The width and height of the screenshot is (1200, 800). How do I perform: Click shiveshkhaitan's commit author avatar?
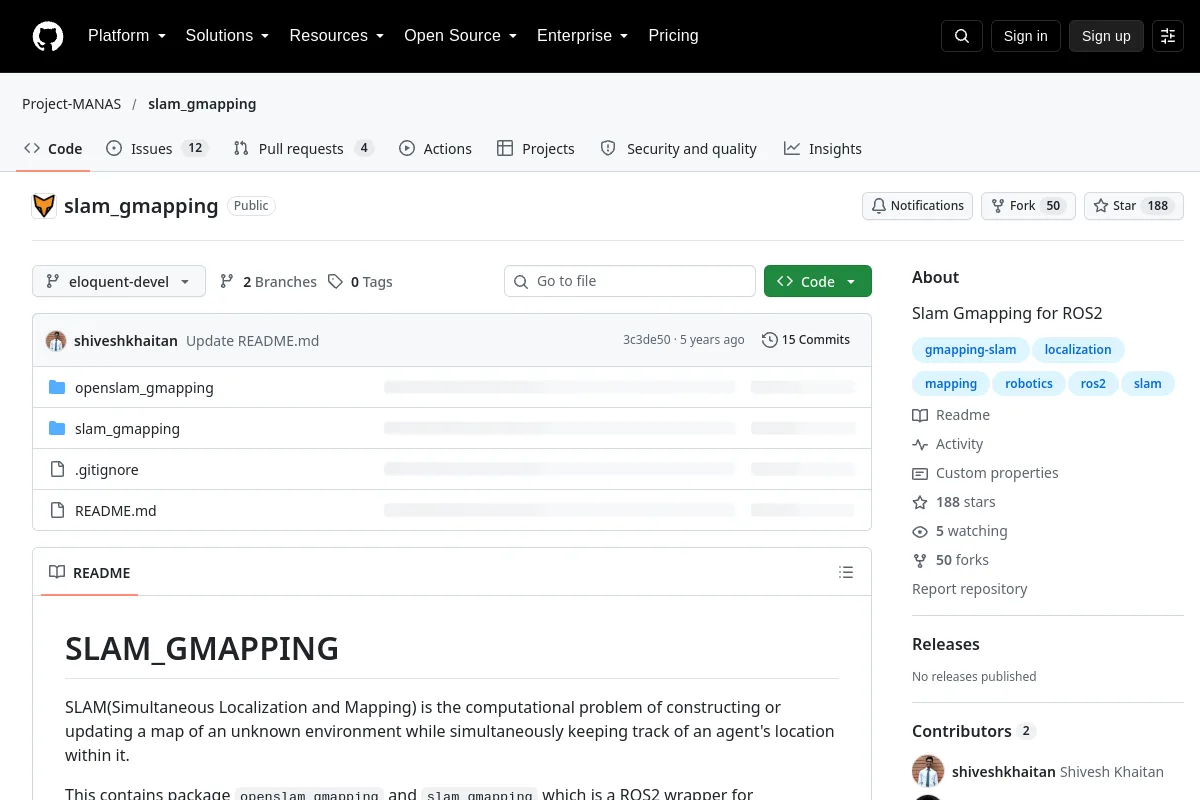pyautogui.click(x=56, y=340)
